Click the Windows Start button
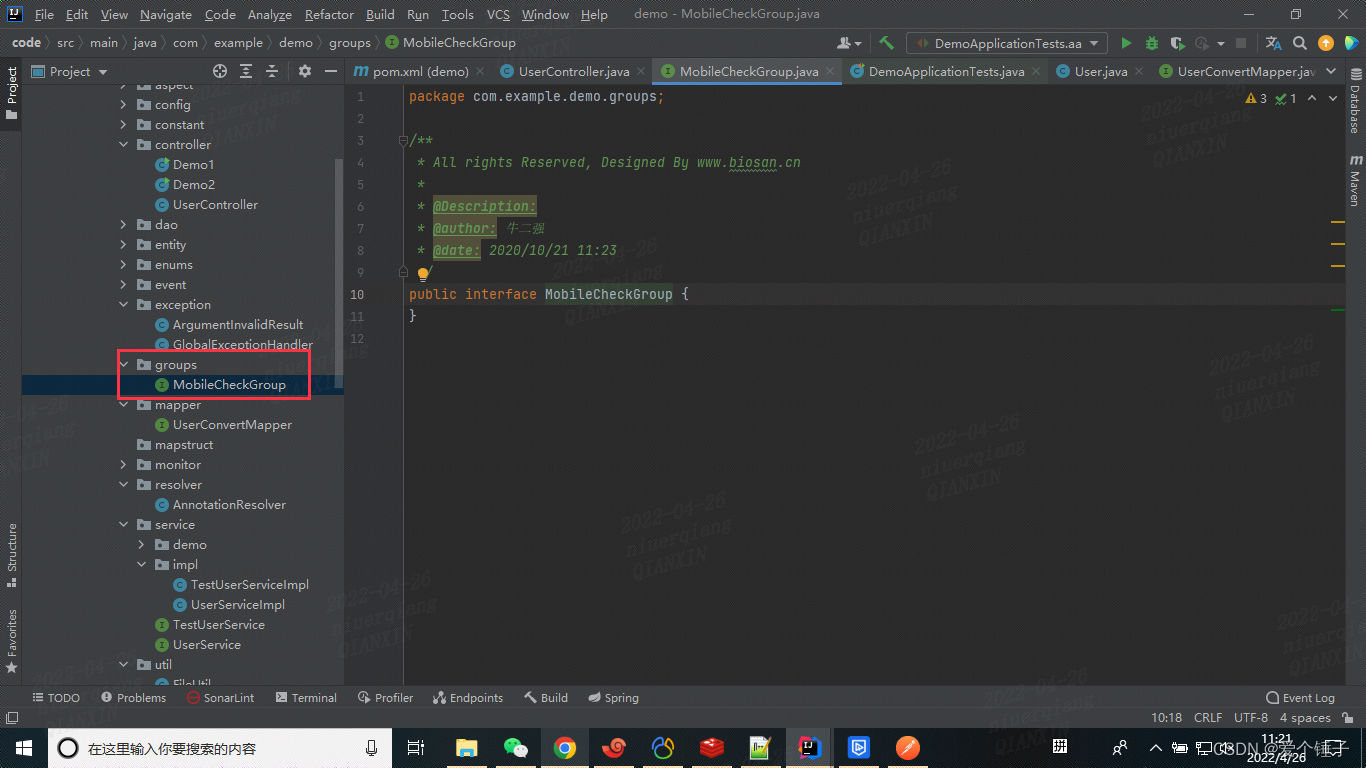Viewport: 1366px width, 768px height. coord(23,748)
